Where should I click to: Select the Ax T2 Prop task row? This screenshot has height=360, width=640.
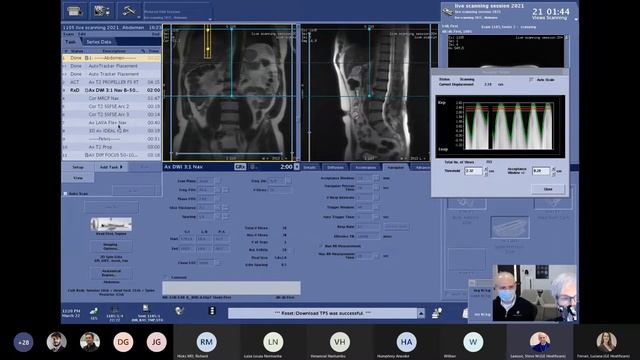point(111,147)
